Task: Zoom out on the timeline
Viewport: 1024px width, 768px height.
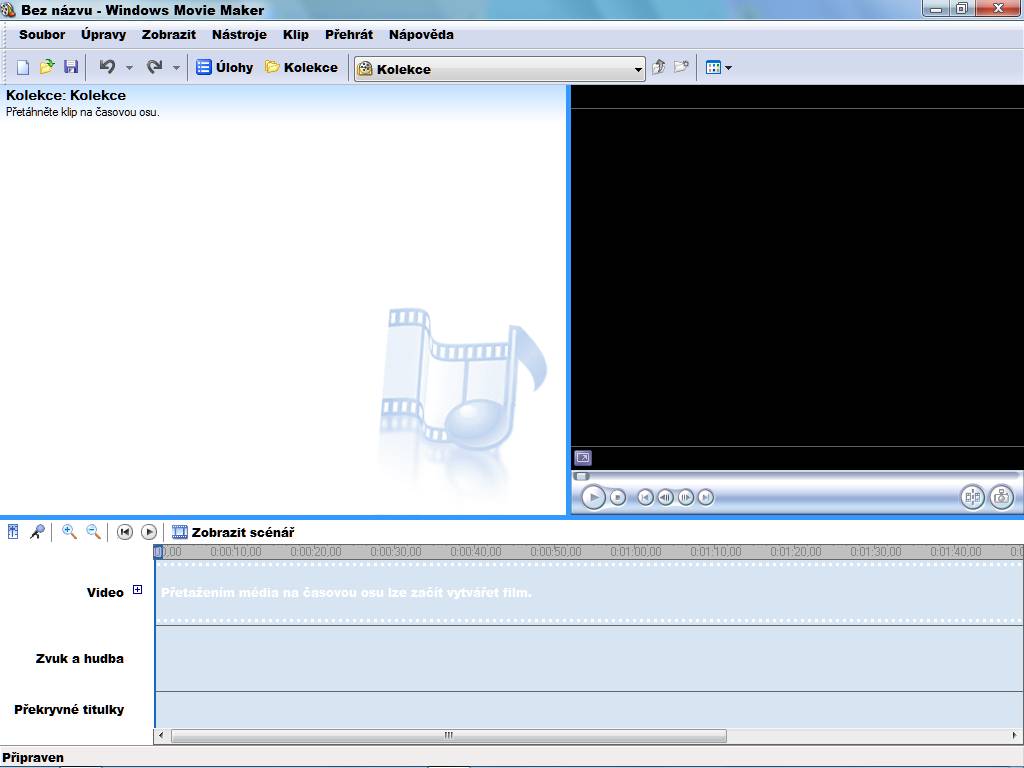Action: coord(93,532)
